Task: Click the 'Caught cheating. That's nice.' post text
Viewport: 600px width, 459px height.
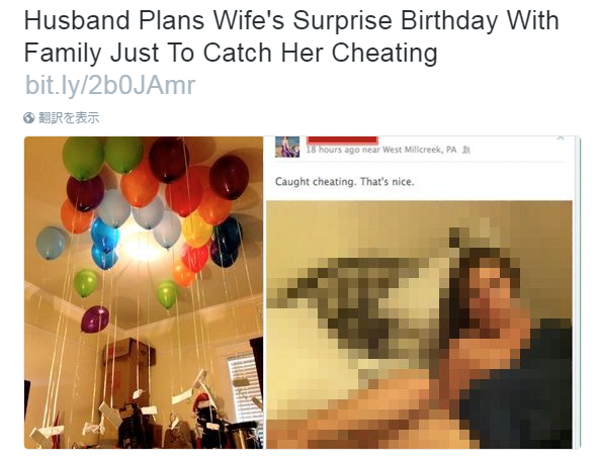Action: tap(344, 181)
